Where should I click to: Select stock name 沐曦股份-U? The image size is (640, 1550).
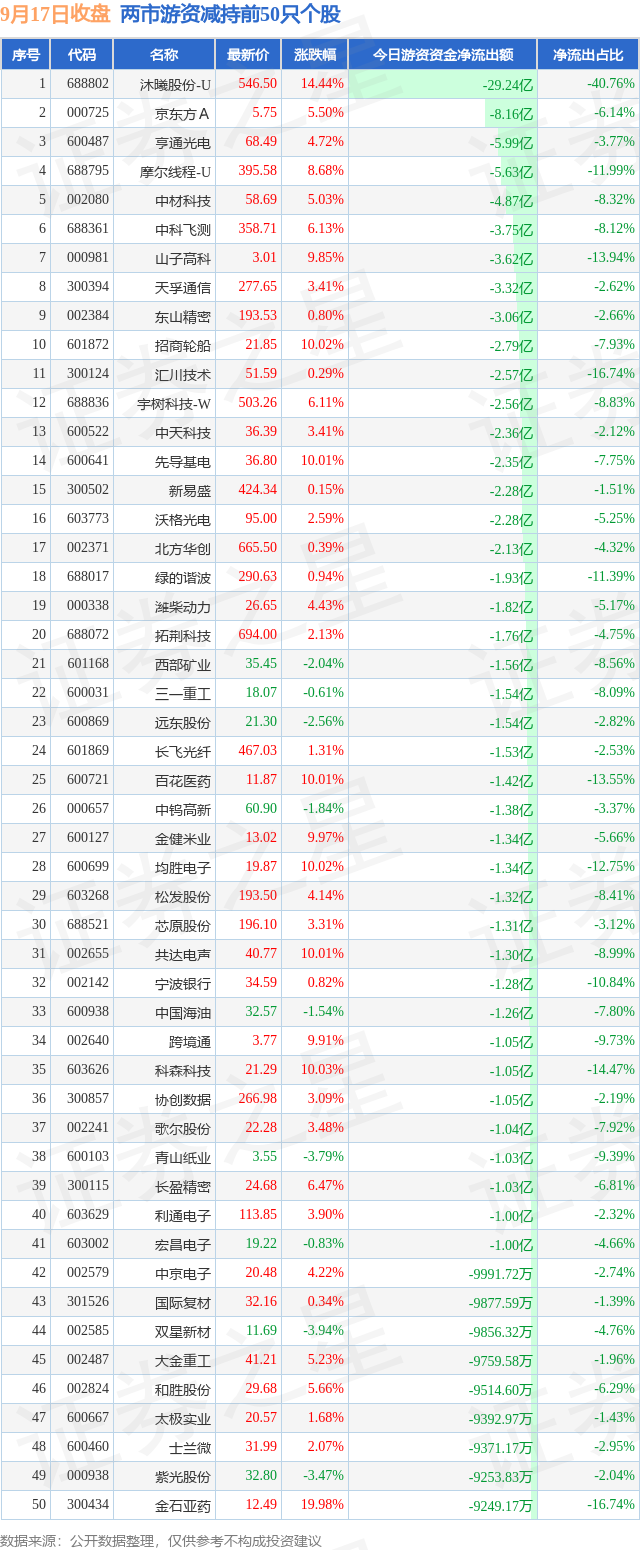(176, 84)
